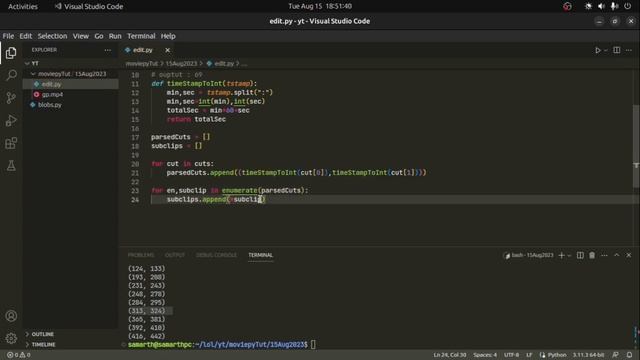The image size is (640, 360).
Task: Open the Terminal menu
Action: (141, 36)
